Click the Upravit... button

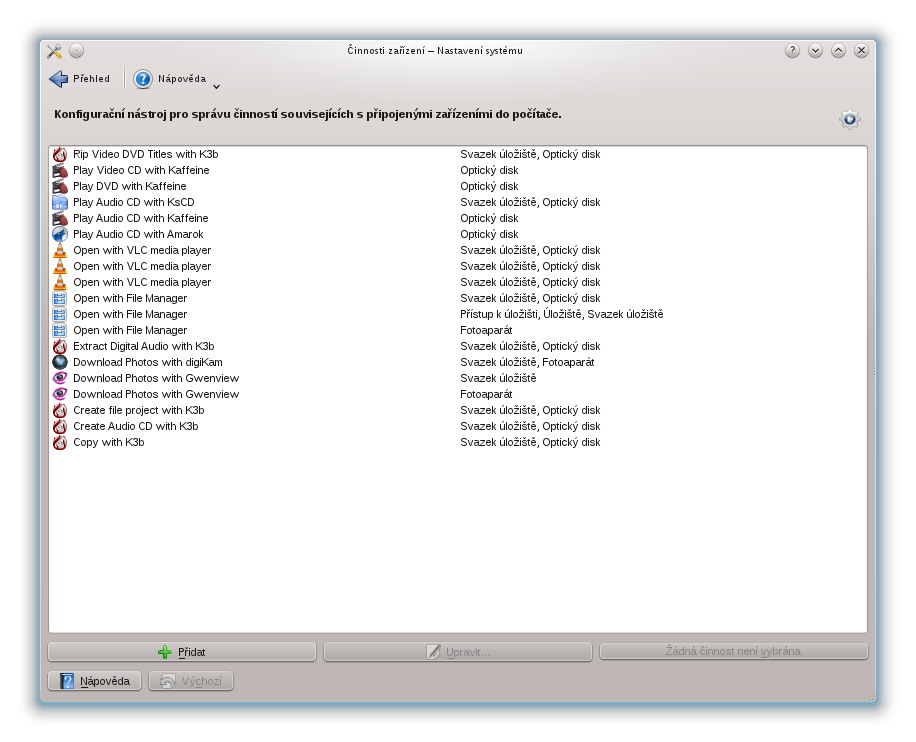tap(458, 652)
